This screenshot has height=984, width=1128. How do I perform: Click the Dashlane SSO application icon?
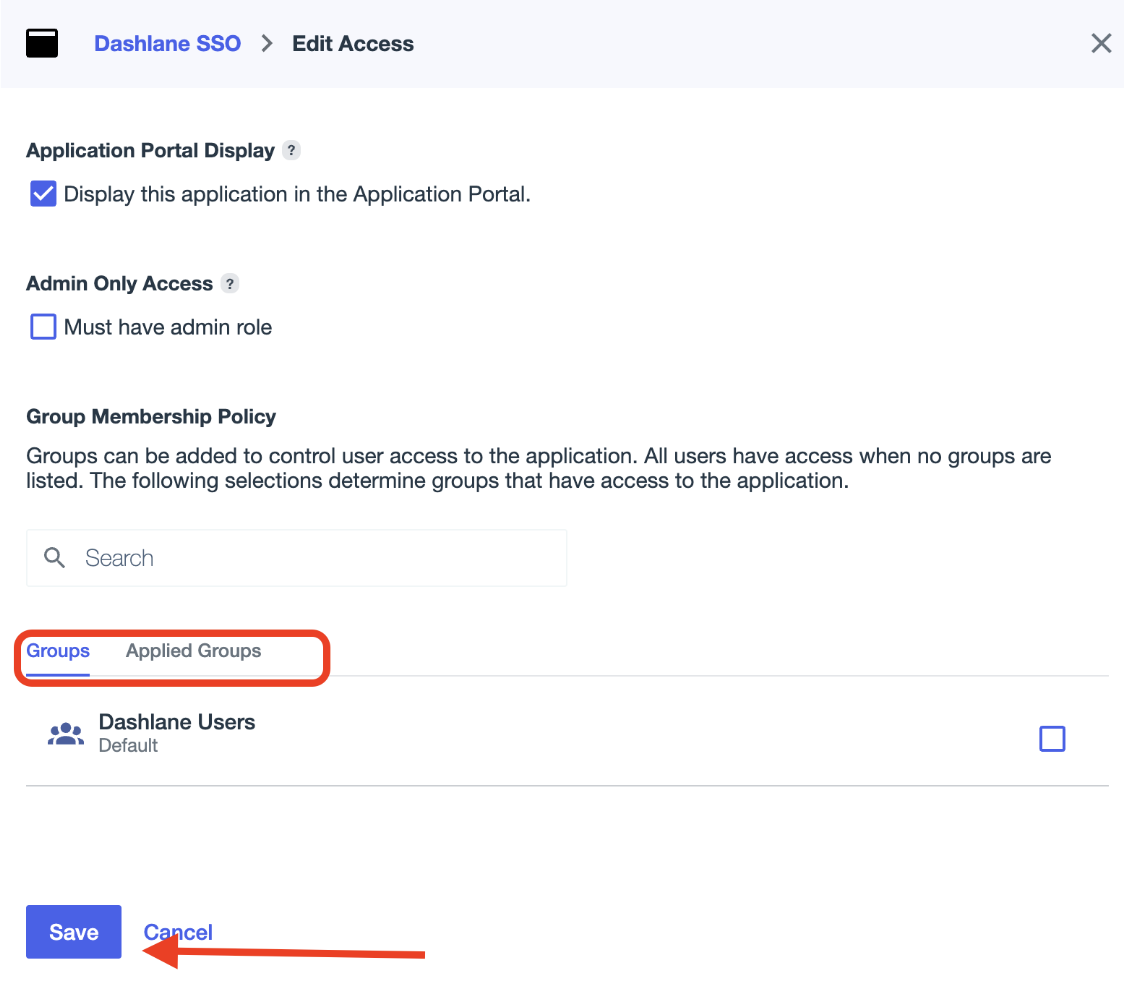tap(42, 44)
